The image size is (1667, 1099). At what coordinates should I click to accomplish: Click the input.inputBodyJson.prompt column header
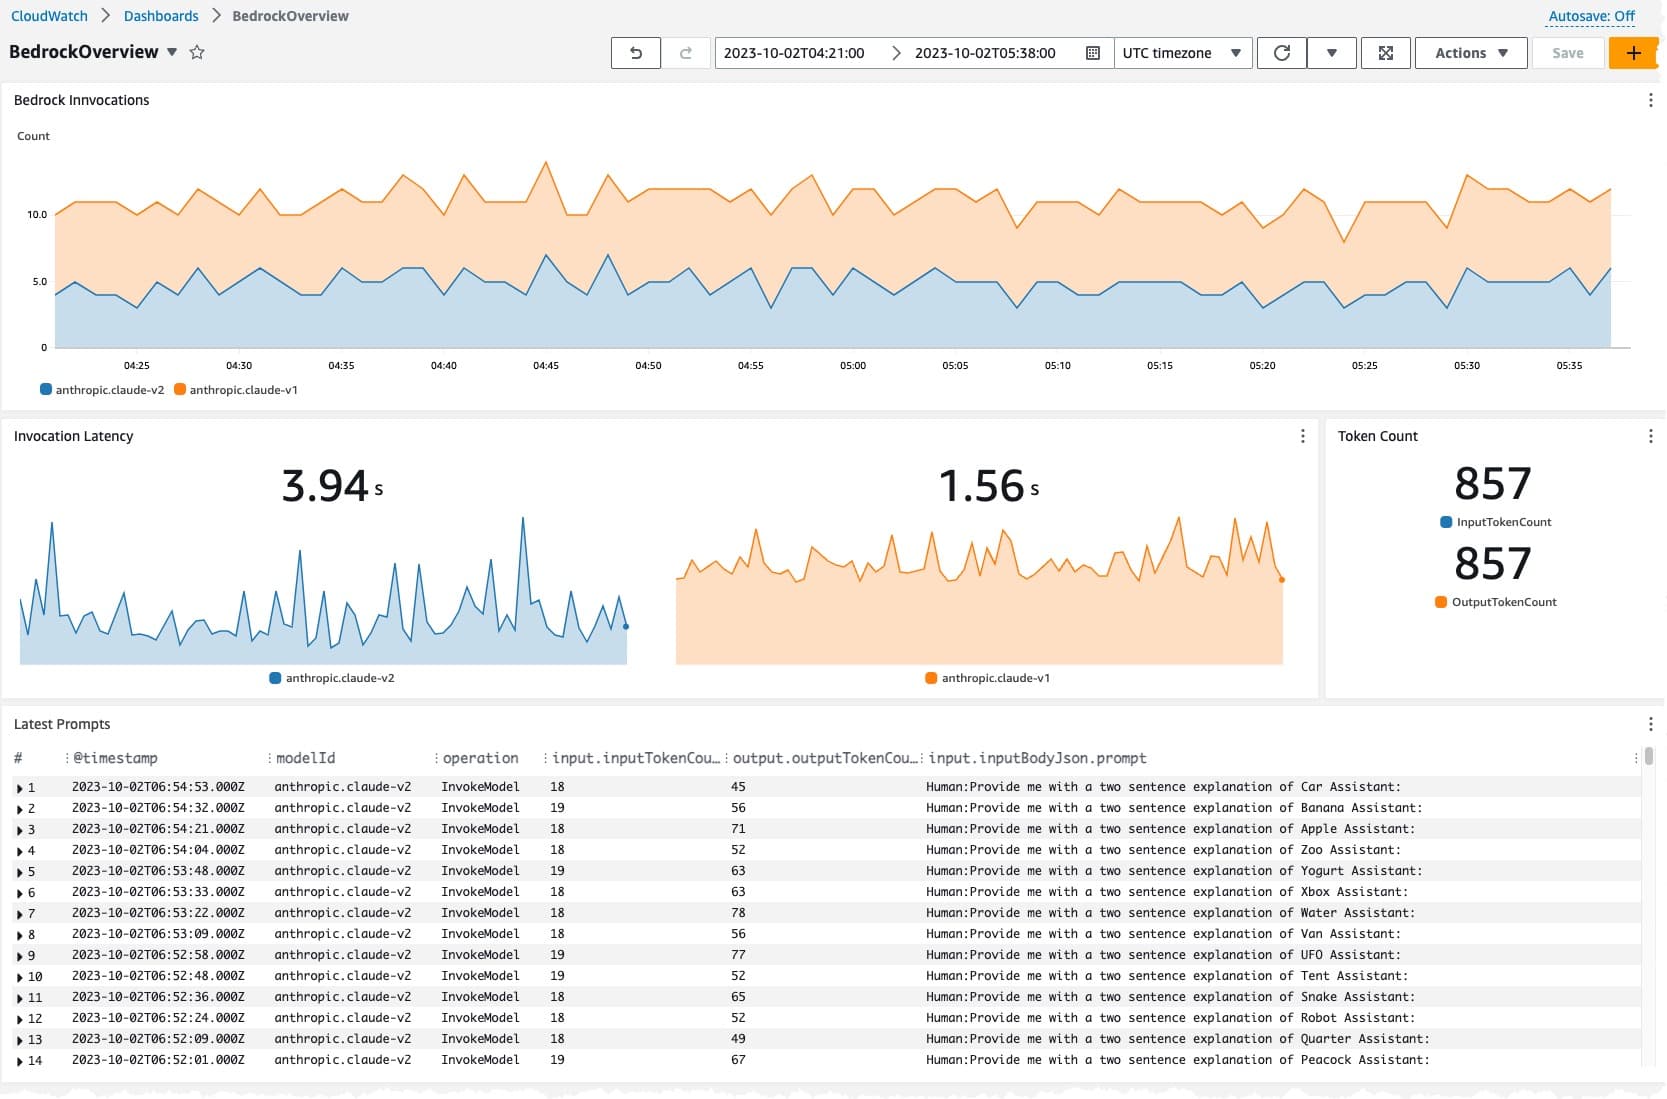tap(1037, 758)
